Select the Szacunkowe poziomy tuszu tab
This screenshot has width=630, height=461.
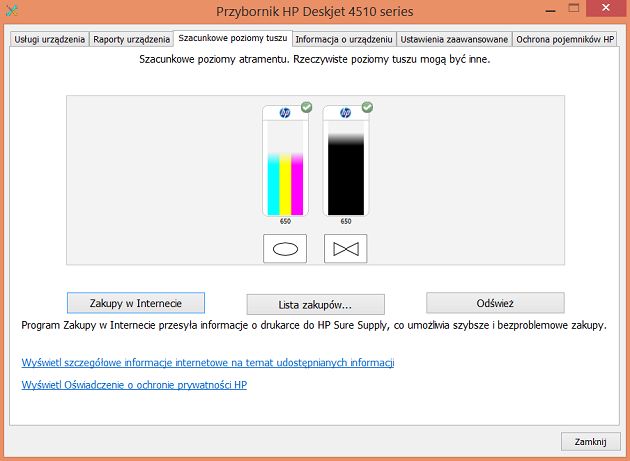click(x=233, y=38)
